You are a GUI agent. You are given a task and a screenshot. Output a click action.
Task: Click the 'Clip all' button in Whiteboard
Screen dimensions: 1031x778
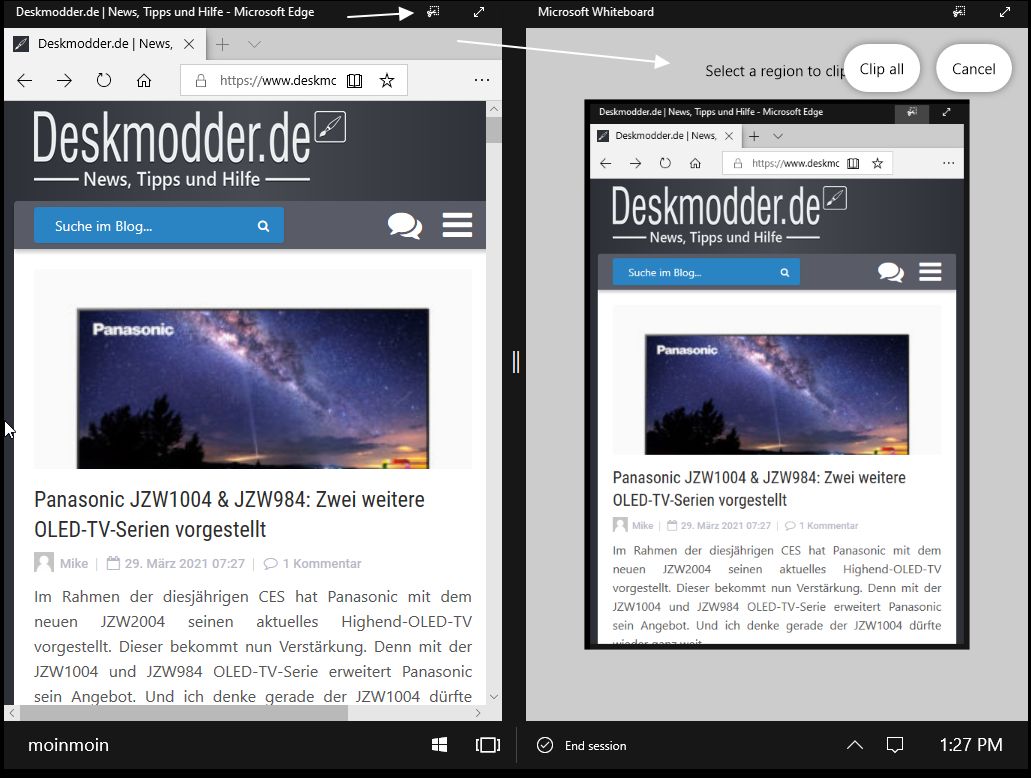coord(881,69)
